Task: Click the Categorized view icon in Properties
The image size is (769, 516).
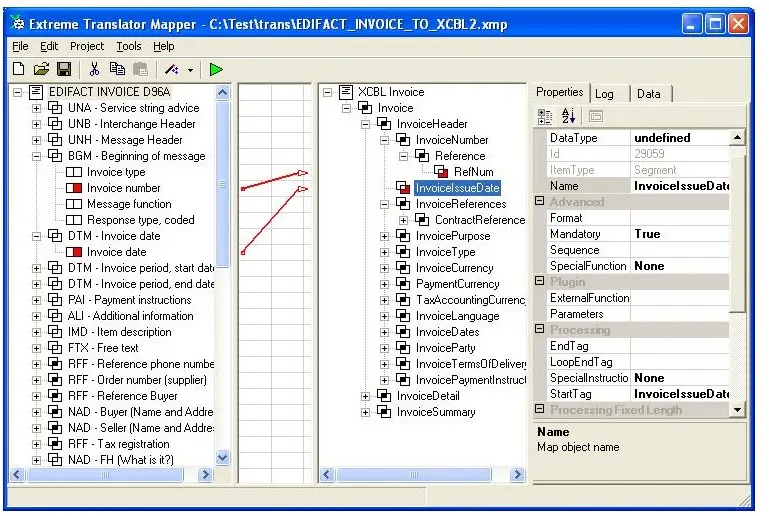Action: tap(545, 117)
